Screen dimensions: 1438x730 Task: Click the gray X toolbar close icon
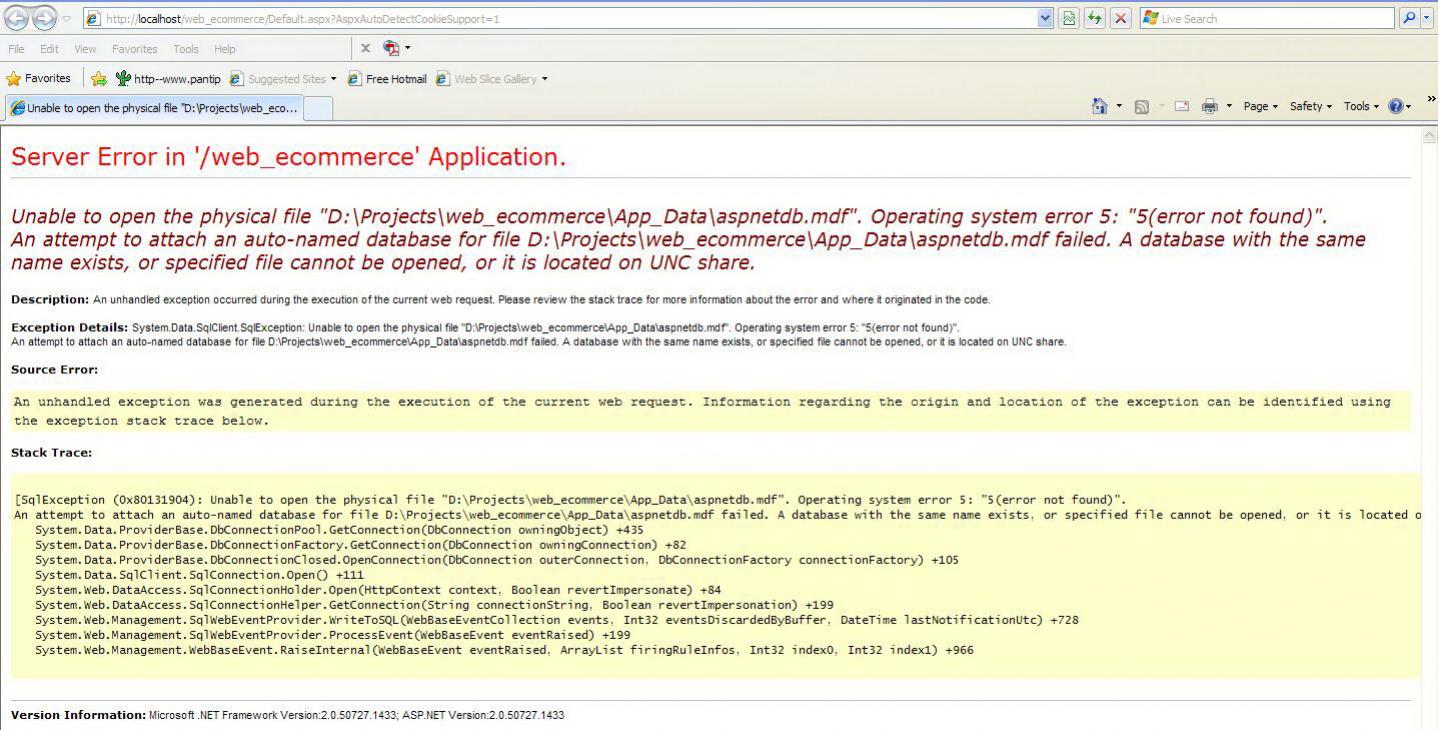[365, 48]
